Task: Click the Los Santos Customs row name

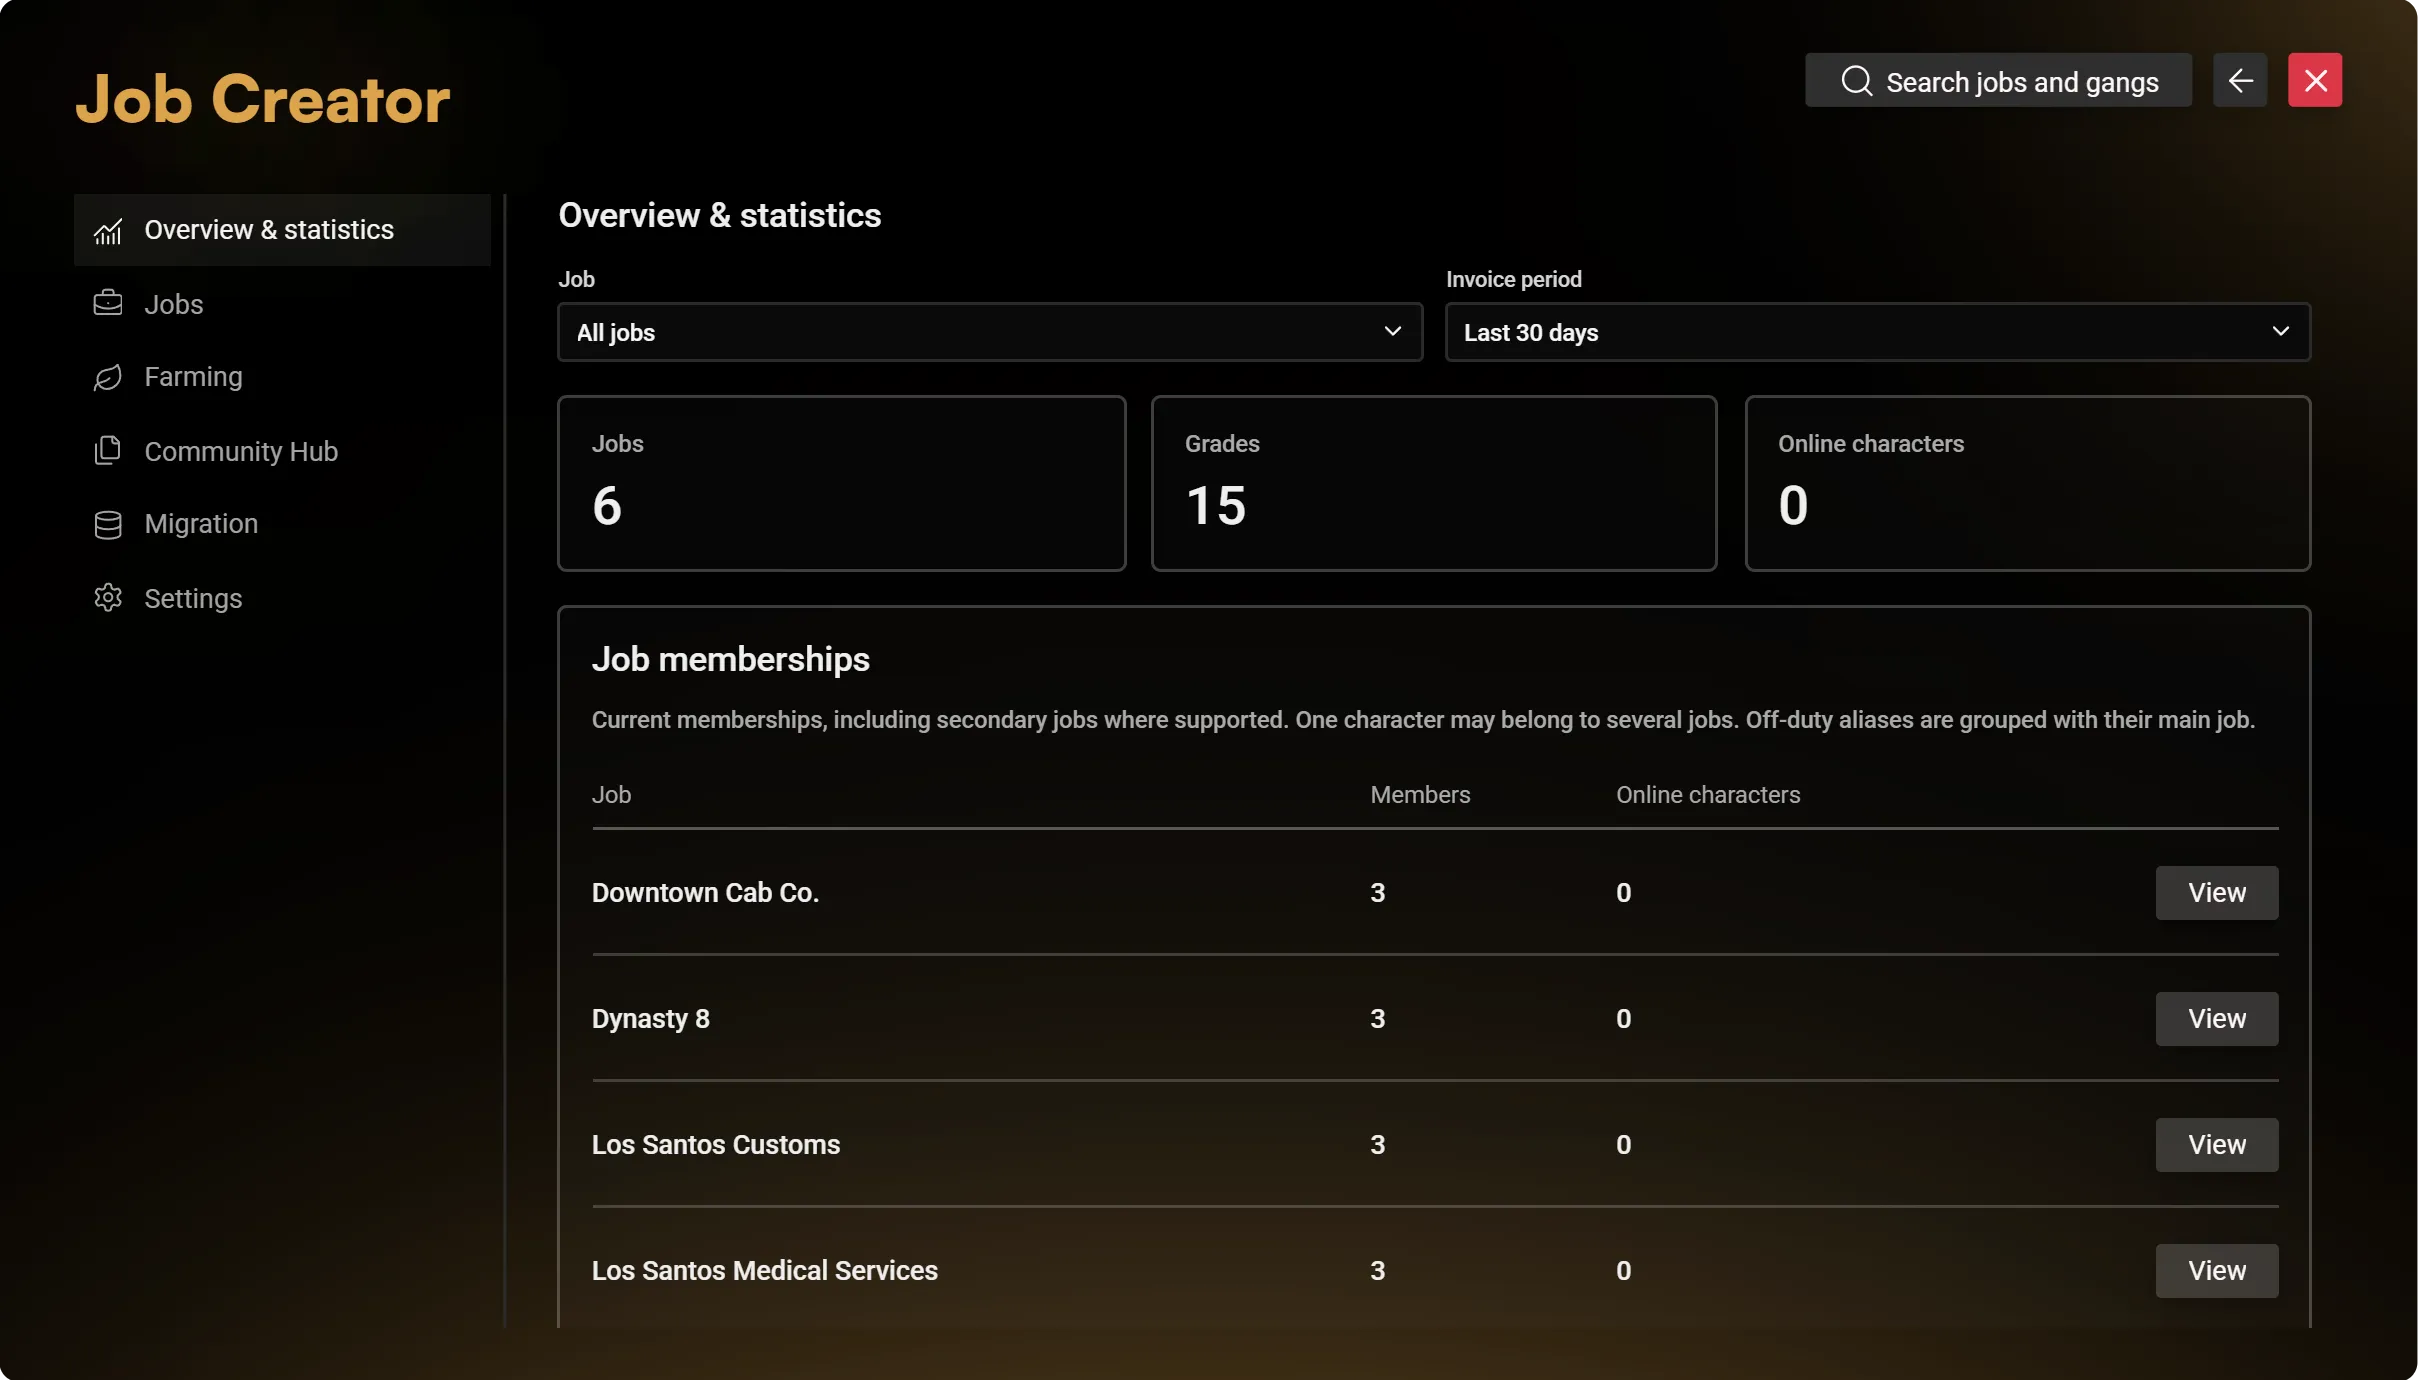Action: click(716, 1145)
